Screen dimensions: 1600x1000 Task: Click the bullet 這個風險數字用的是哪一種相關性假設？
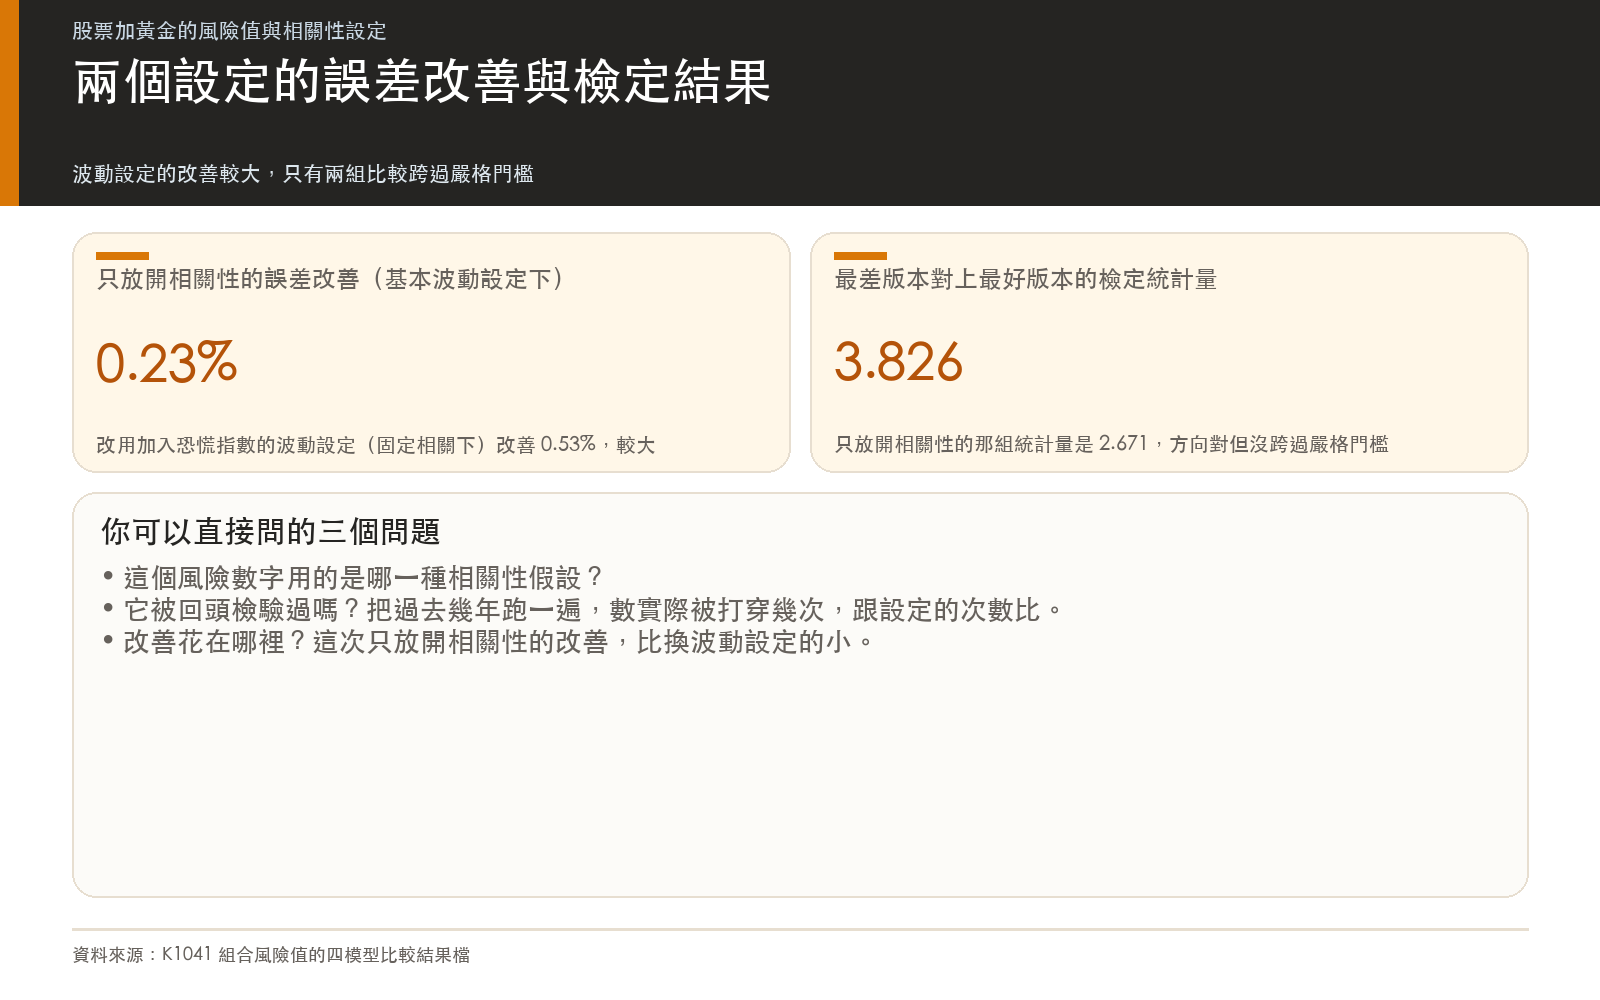[353, 578]
